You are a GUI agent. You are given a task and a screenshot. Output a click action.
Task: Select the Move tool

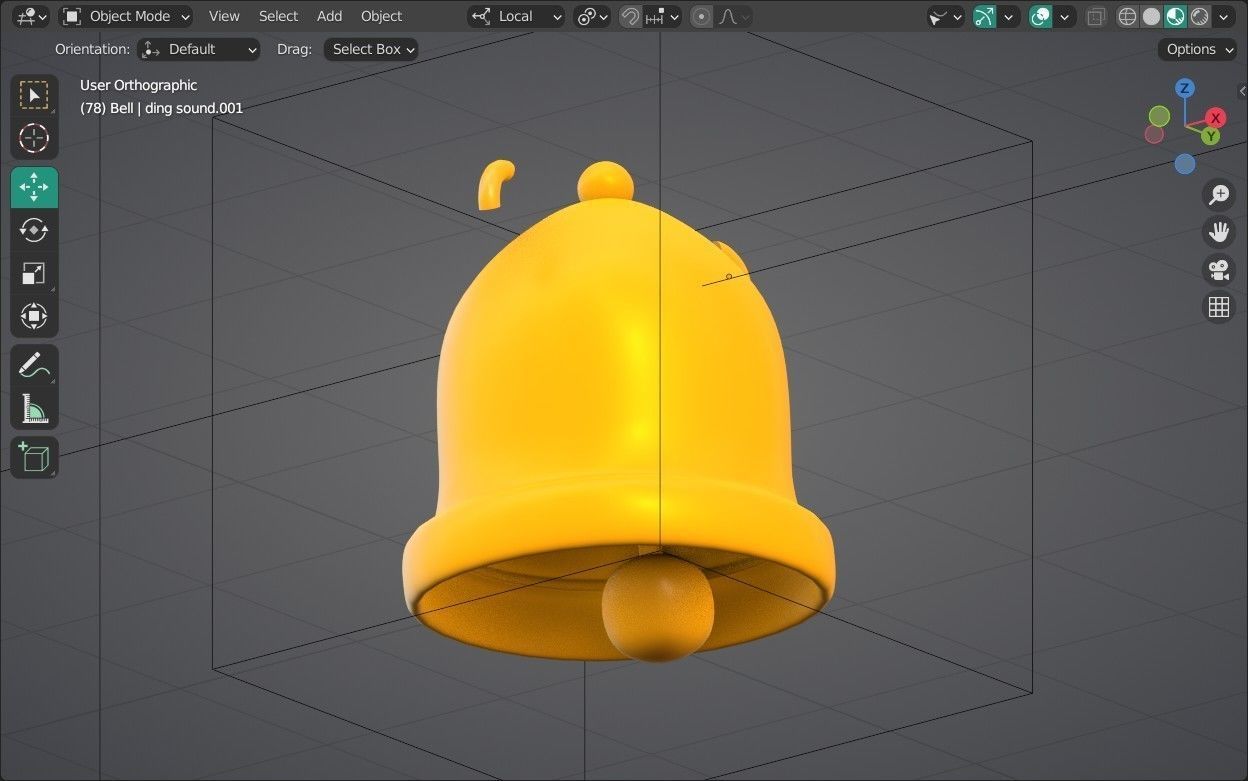34,187
